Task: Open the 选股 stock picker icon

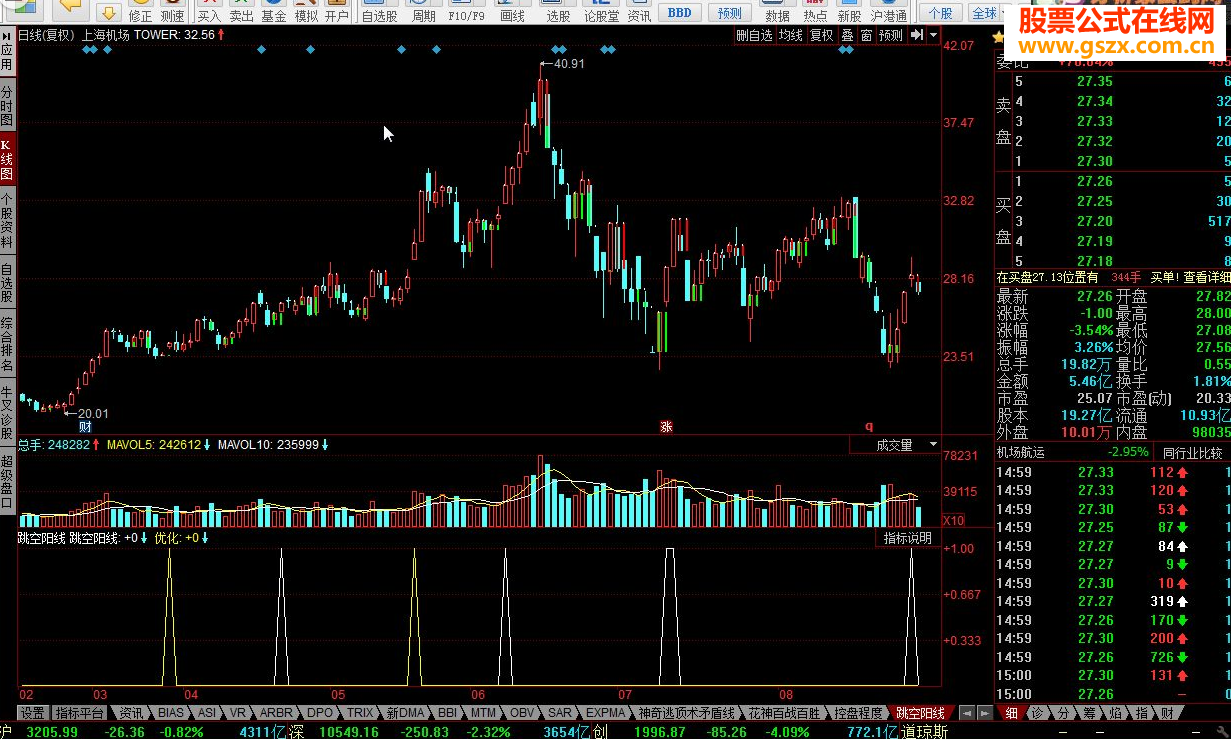Action: click(x=558, y=12)
